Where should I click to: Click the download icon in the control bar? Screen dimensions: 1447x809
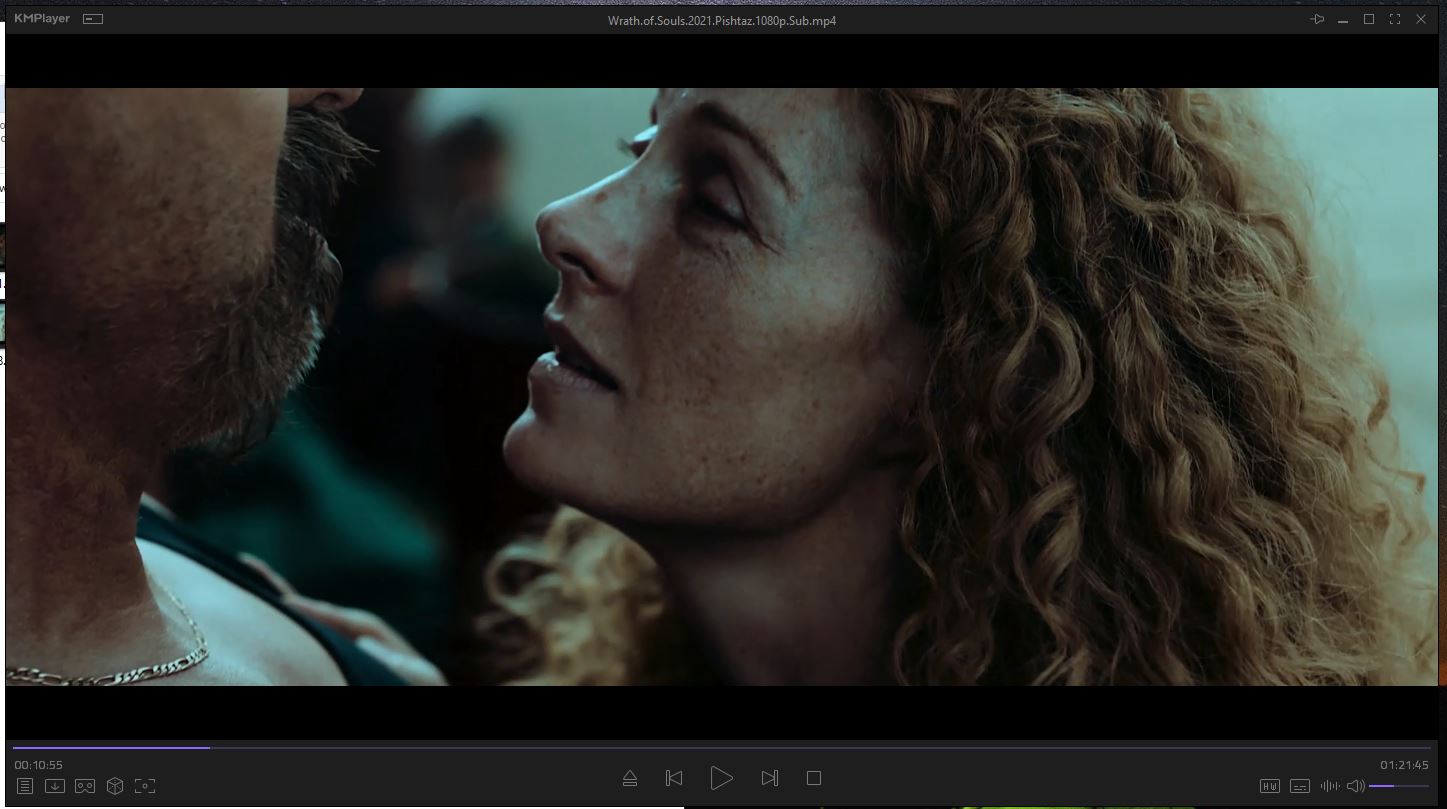[55, 786]
